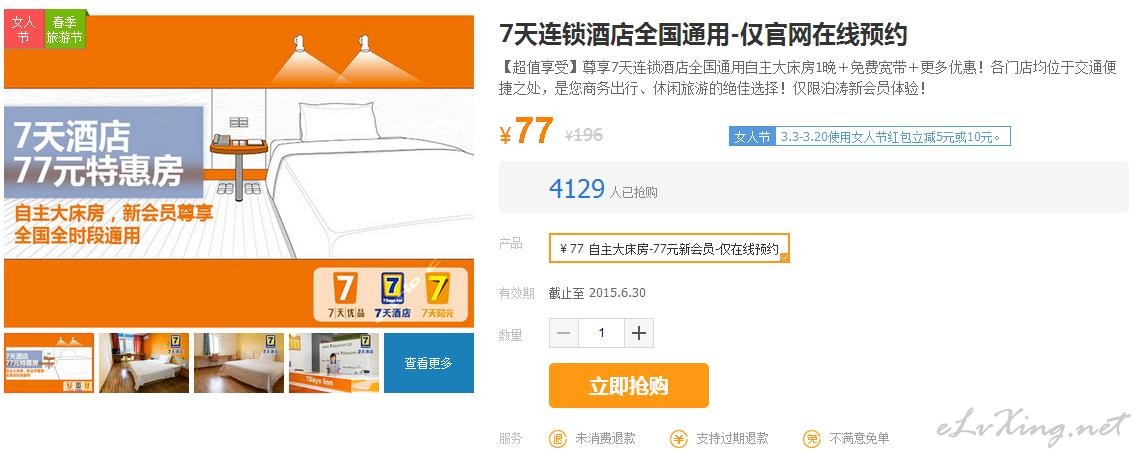
Task: Open the third bedroom photo thumbnail
Action: pyautogui.click(x=239, y=363)
